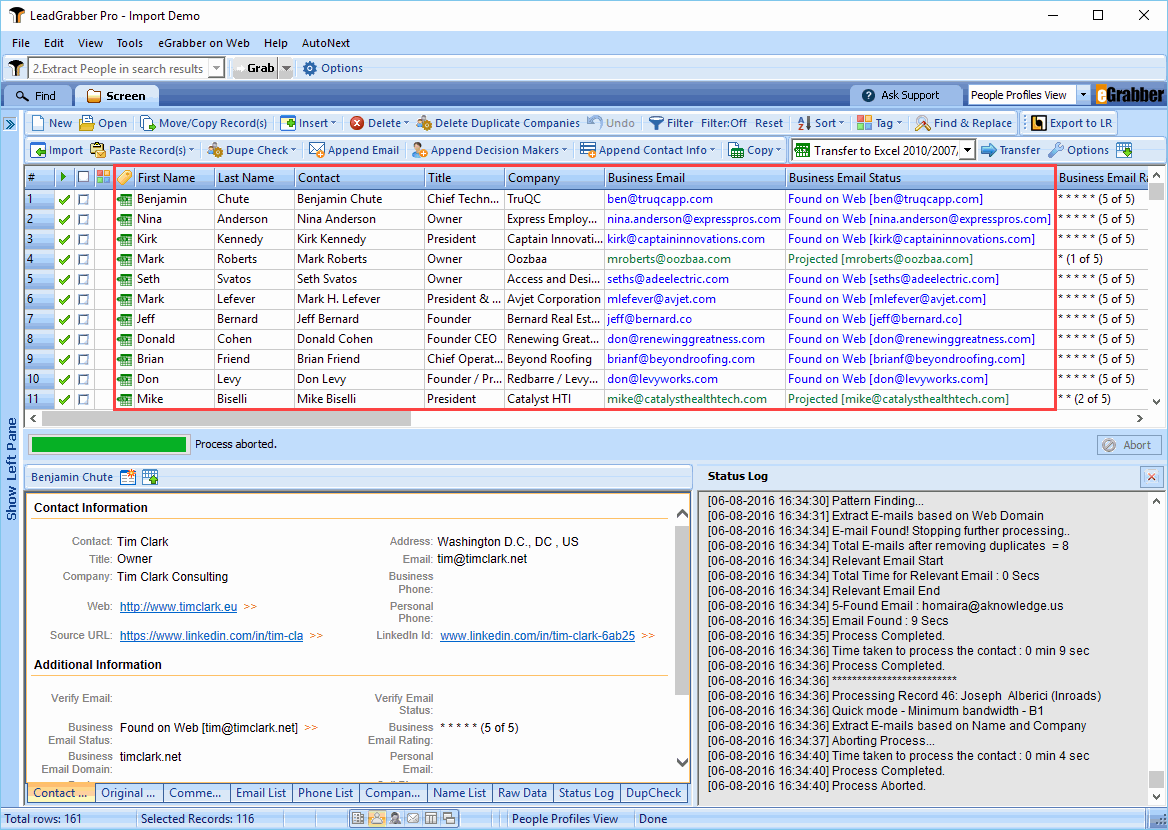Click the Filter:Off toggle button
The image size is (1168, 830).
723,124
